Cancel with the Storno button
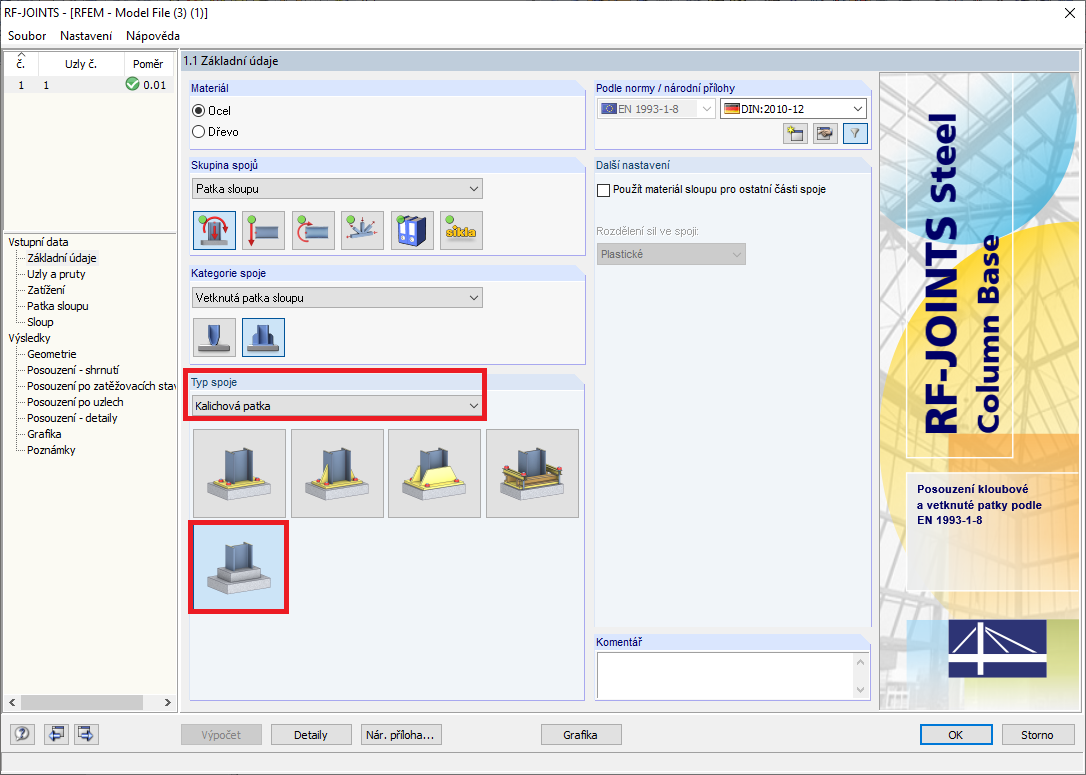The image size is (1086, 775). pos(1037,735)
